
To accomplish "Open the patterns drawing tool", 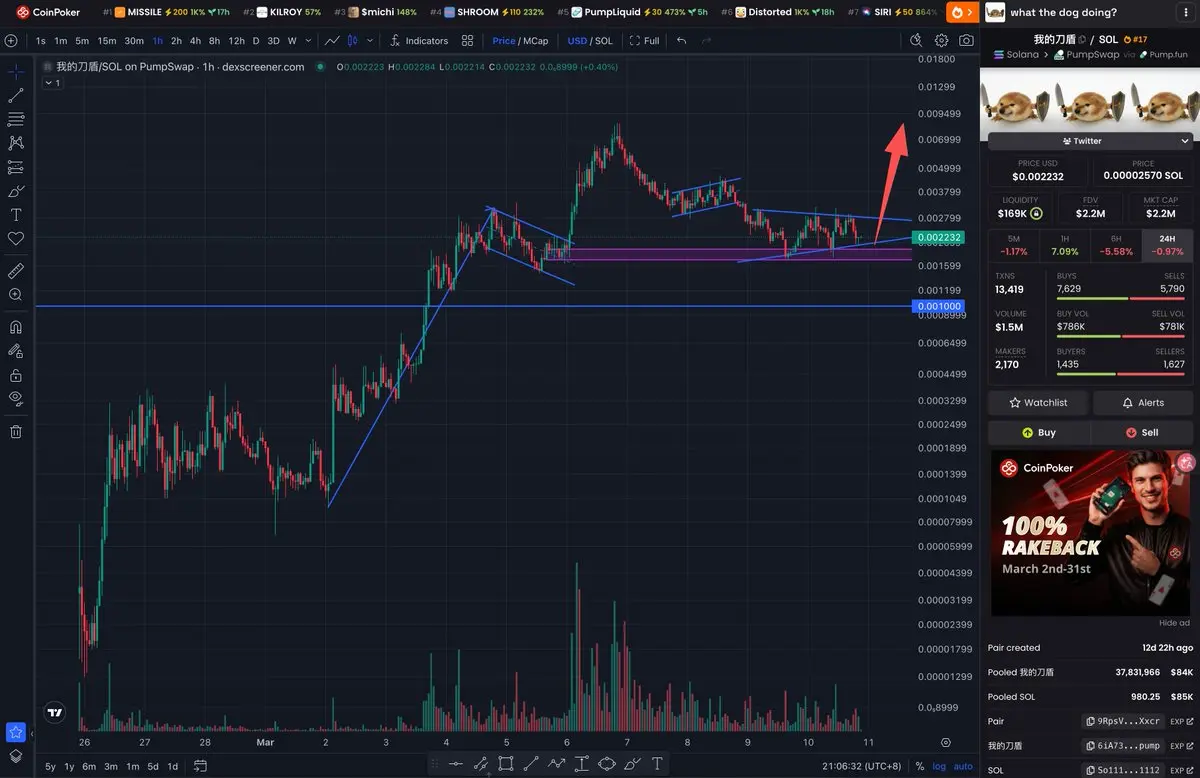I will pyautogui.click(x=16, y=143).
